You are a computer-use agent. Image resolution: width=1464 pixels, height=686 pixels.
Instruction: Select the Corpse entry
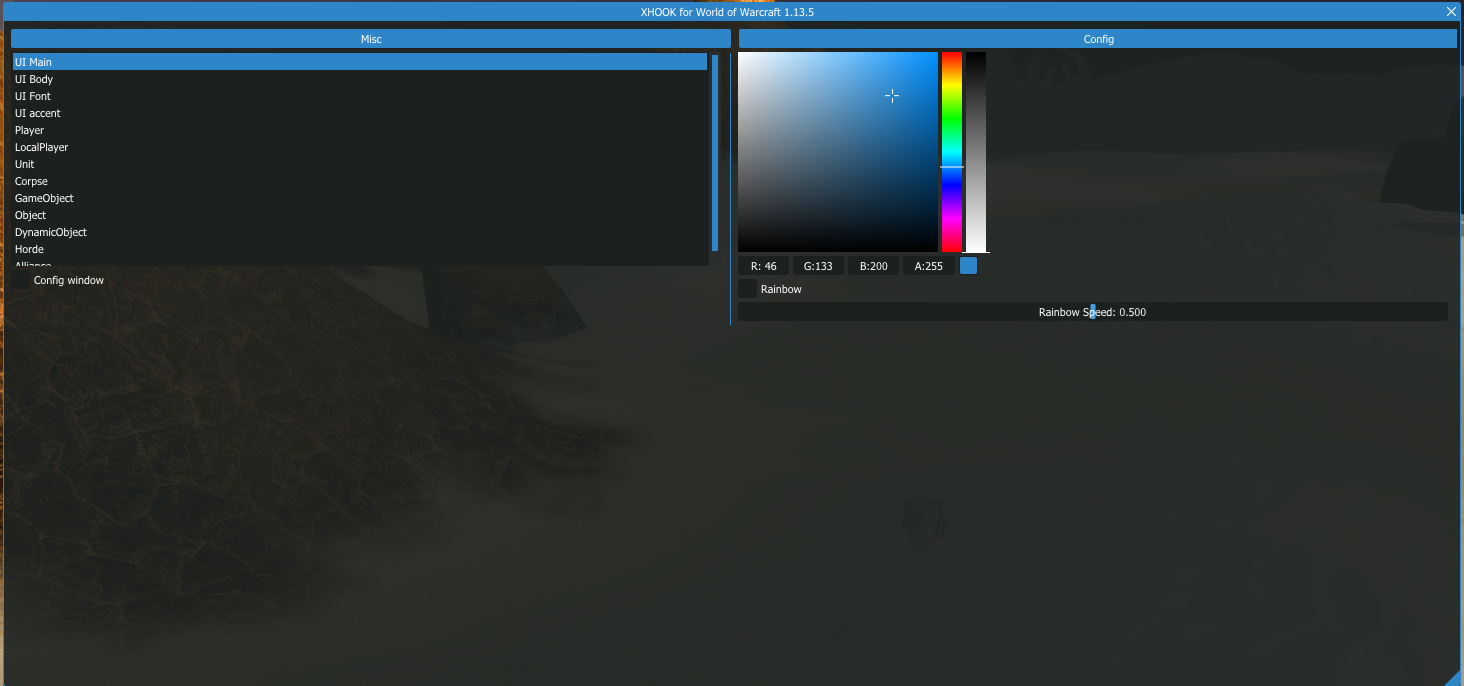(x=360, y=181)
